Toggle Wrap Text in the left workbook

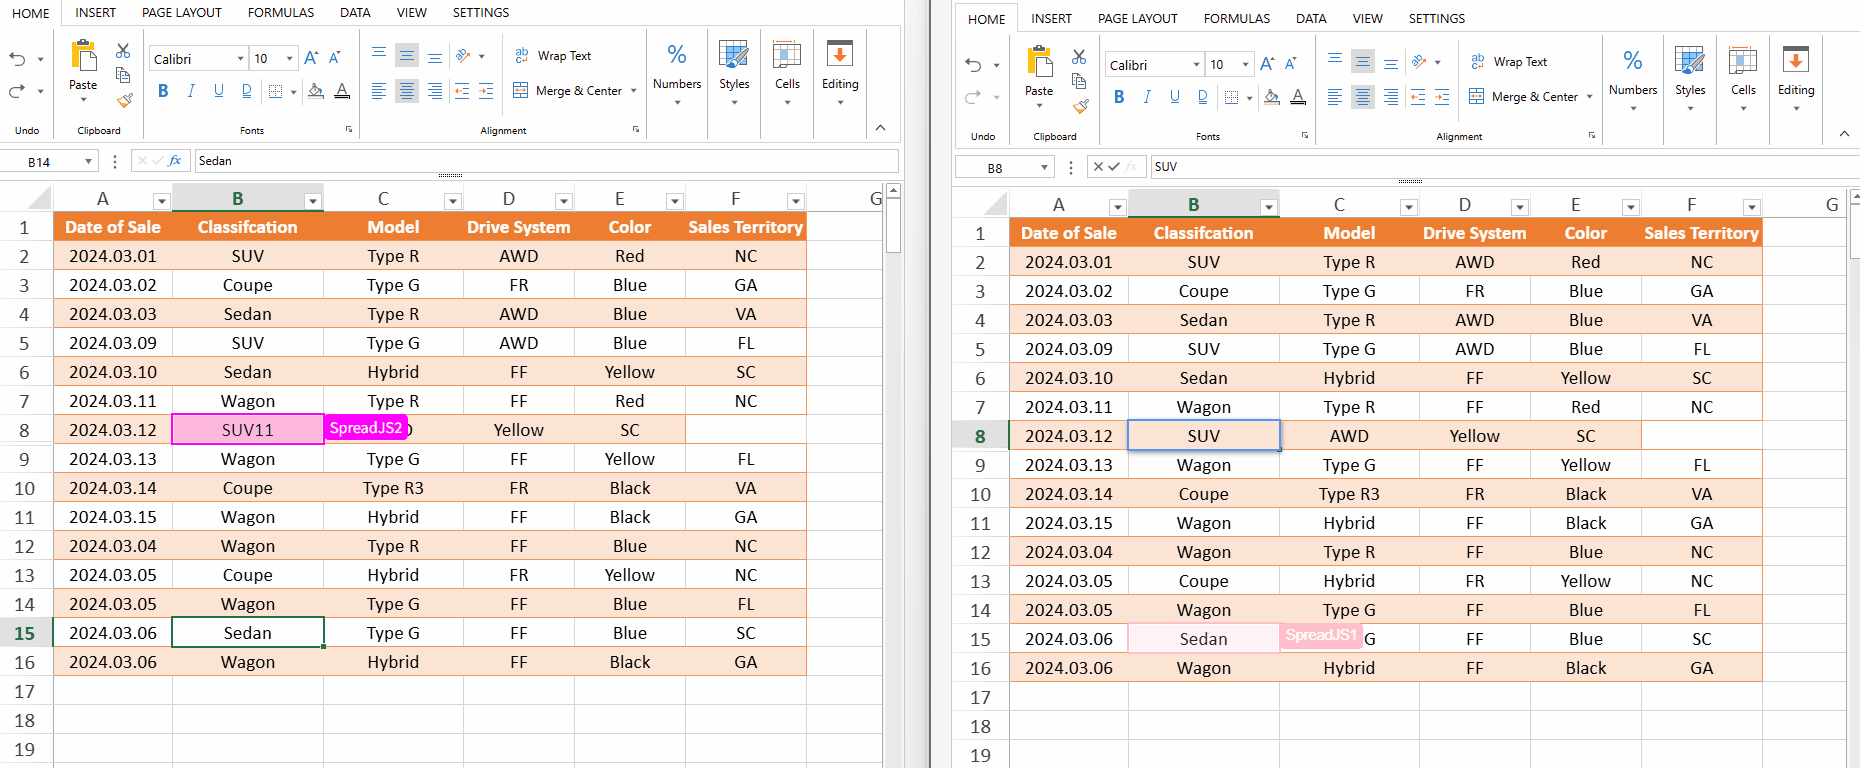(x=553, y=56)
